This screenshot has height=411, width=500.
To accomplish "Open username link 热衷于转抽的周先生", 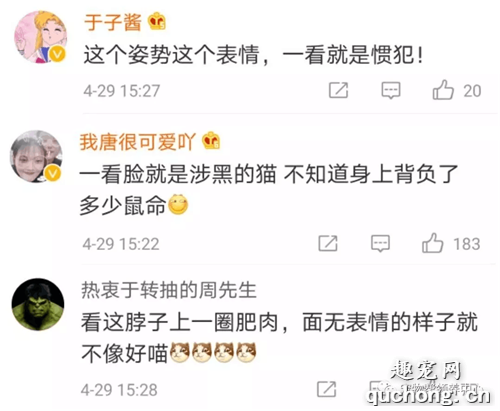I will (x=169, y=290).
